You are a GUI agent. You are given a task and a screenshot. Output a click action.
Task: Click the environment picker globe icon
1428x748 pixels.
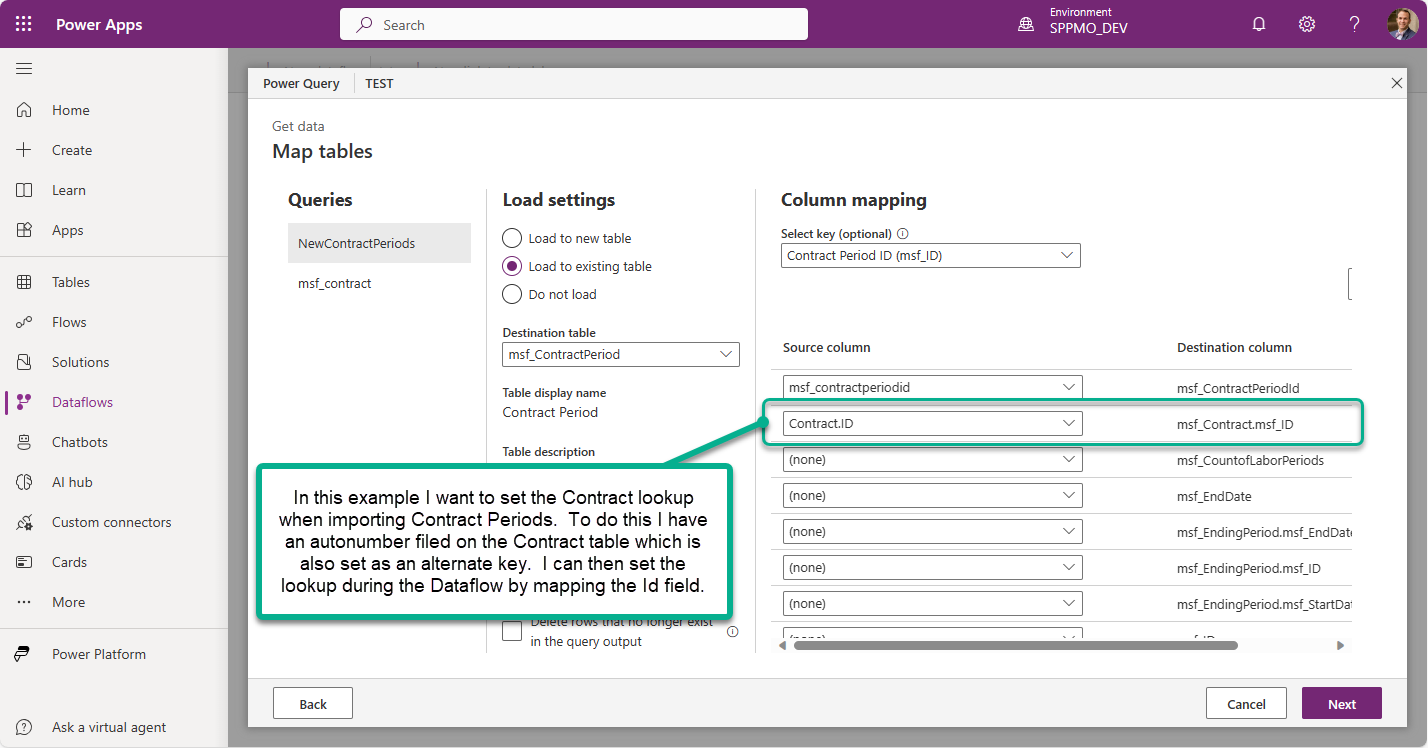[1026, 24]
